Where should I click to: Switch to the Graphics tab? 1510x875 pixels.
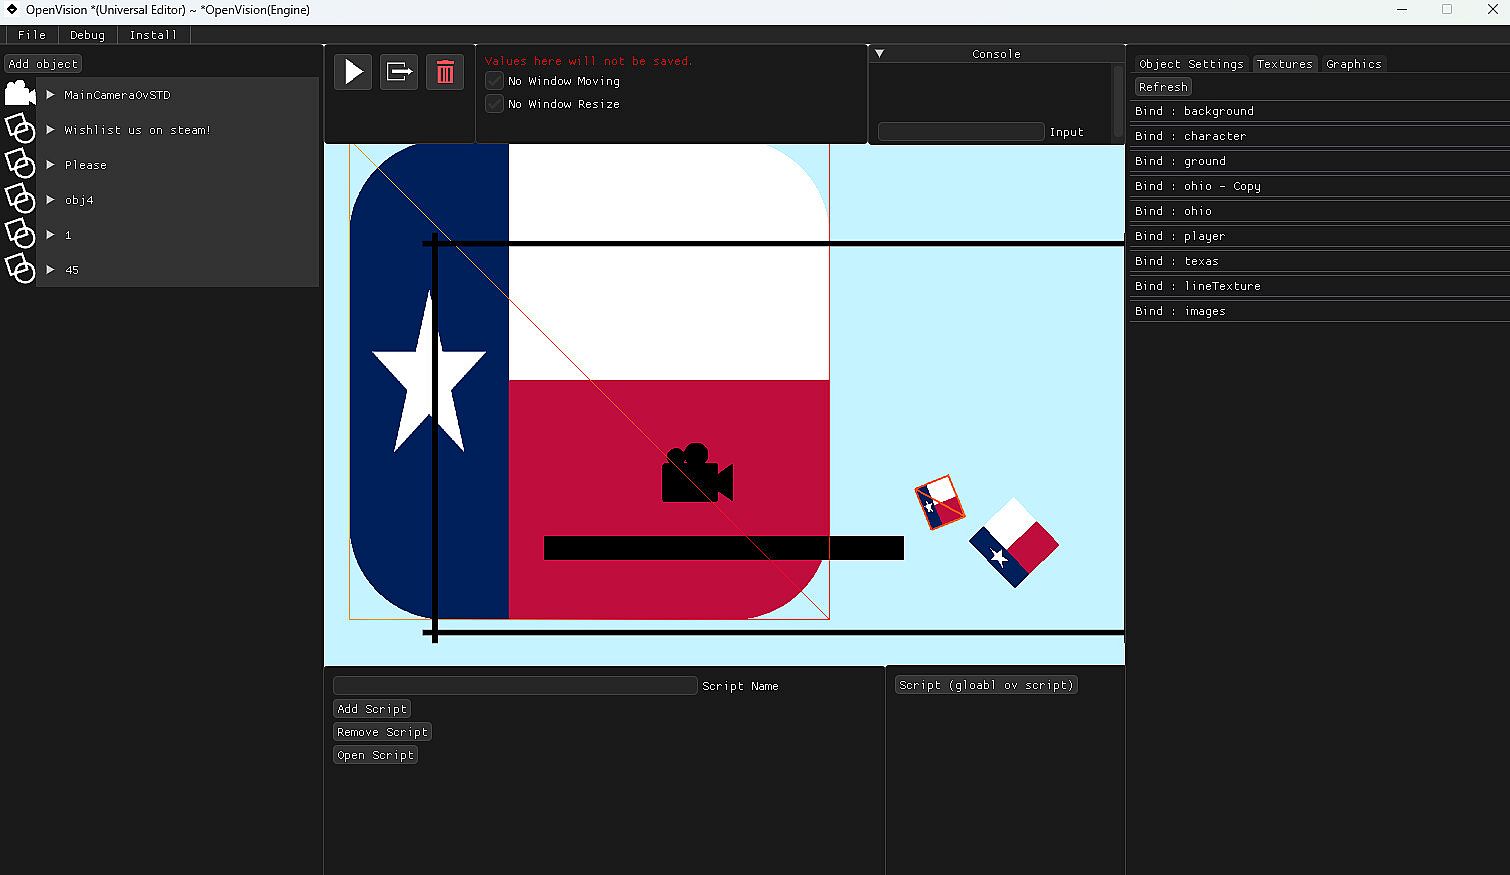(x=1353, y=64)
